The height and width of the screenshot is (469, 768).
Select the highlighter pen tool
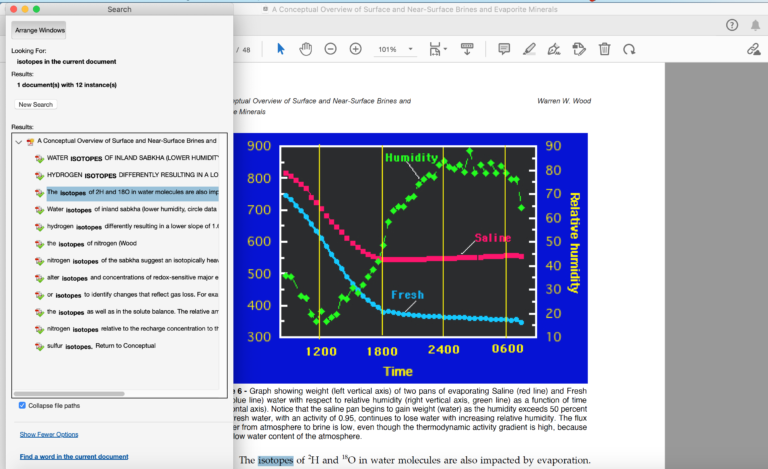pyautogui.click(x=529, y=49)
